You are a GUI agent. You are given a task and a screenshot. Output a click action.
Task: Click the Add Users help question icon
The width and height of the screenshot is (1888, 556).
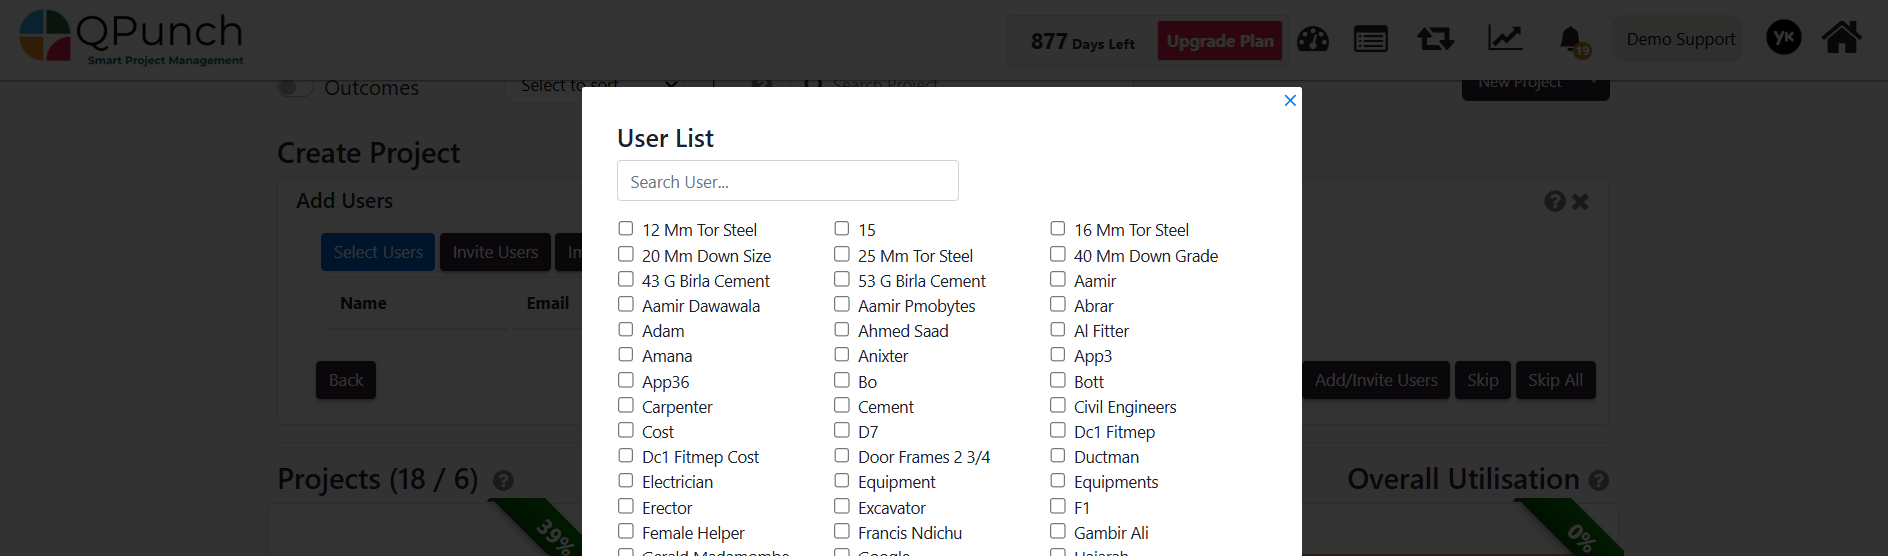point(1554,201)
